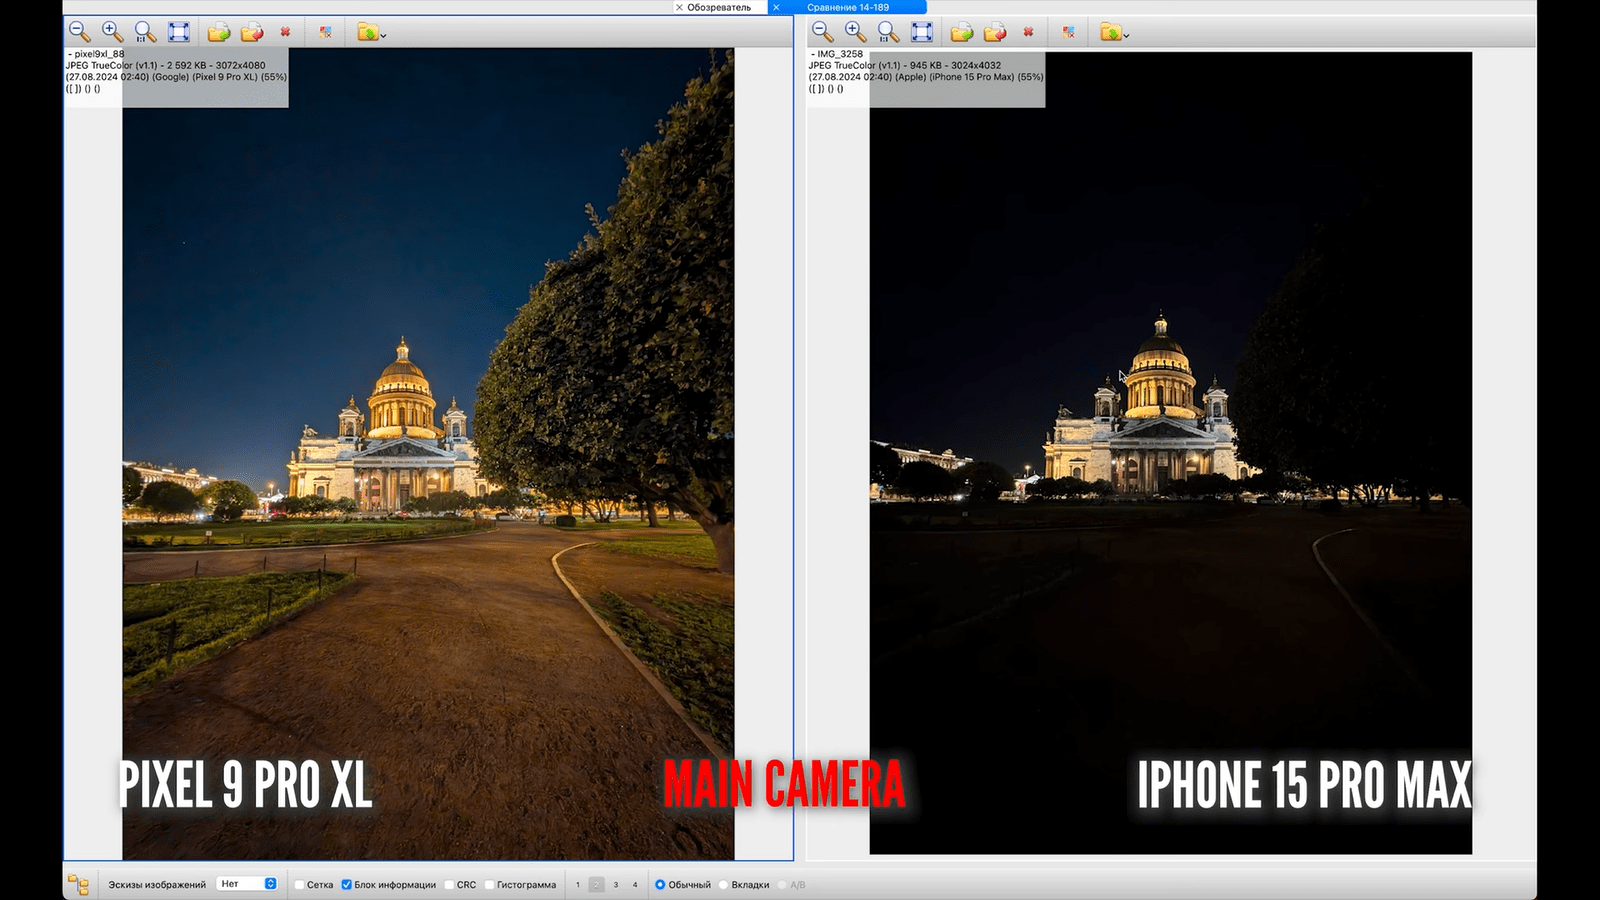Select the Вкладки radio button
The width and height of the screenshot is (1600, 900).
click(x=723, y=885)
